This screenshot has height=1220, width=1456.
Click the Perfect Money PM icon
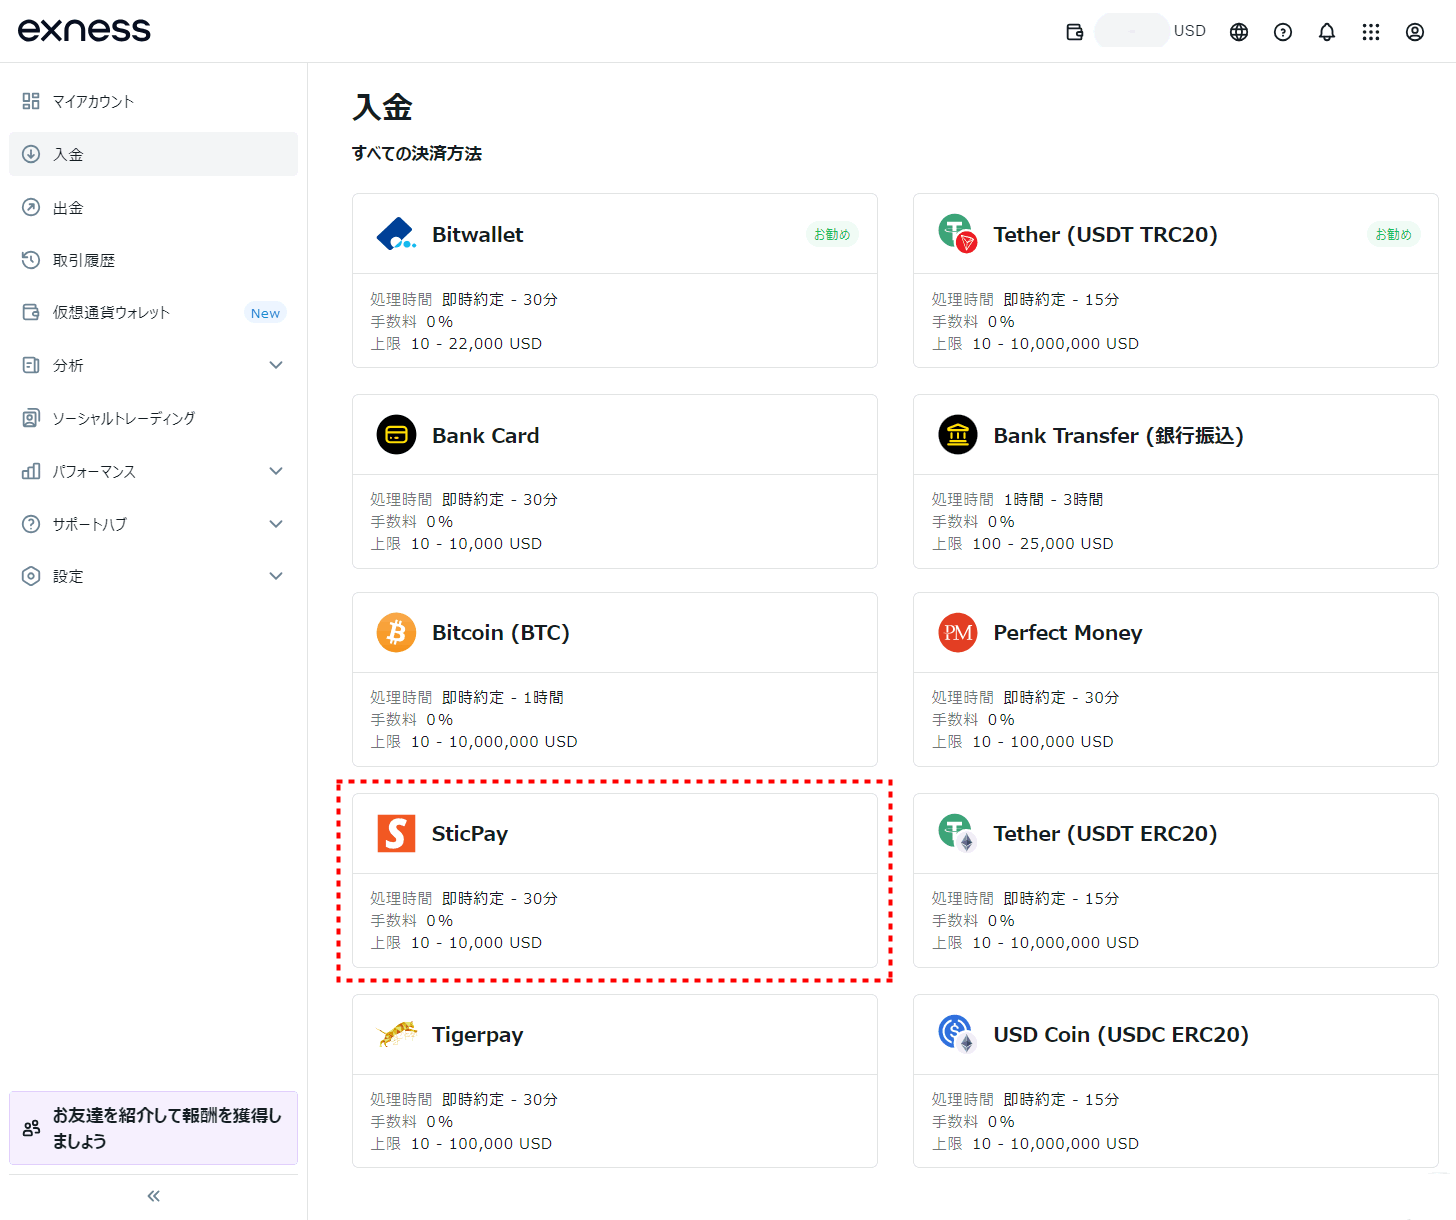tap(958, 632)
